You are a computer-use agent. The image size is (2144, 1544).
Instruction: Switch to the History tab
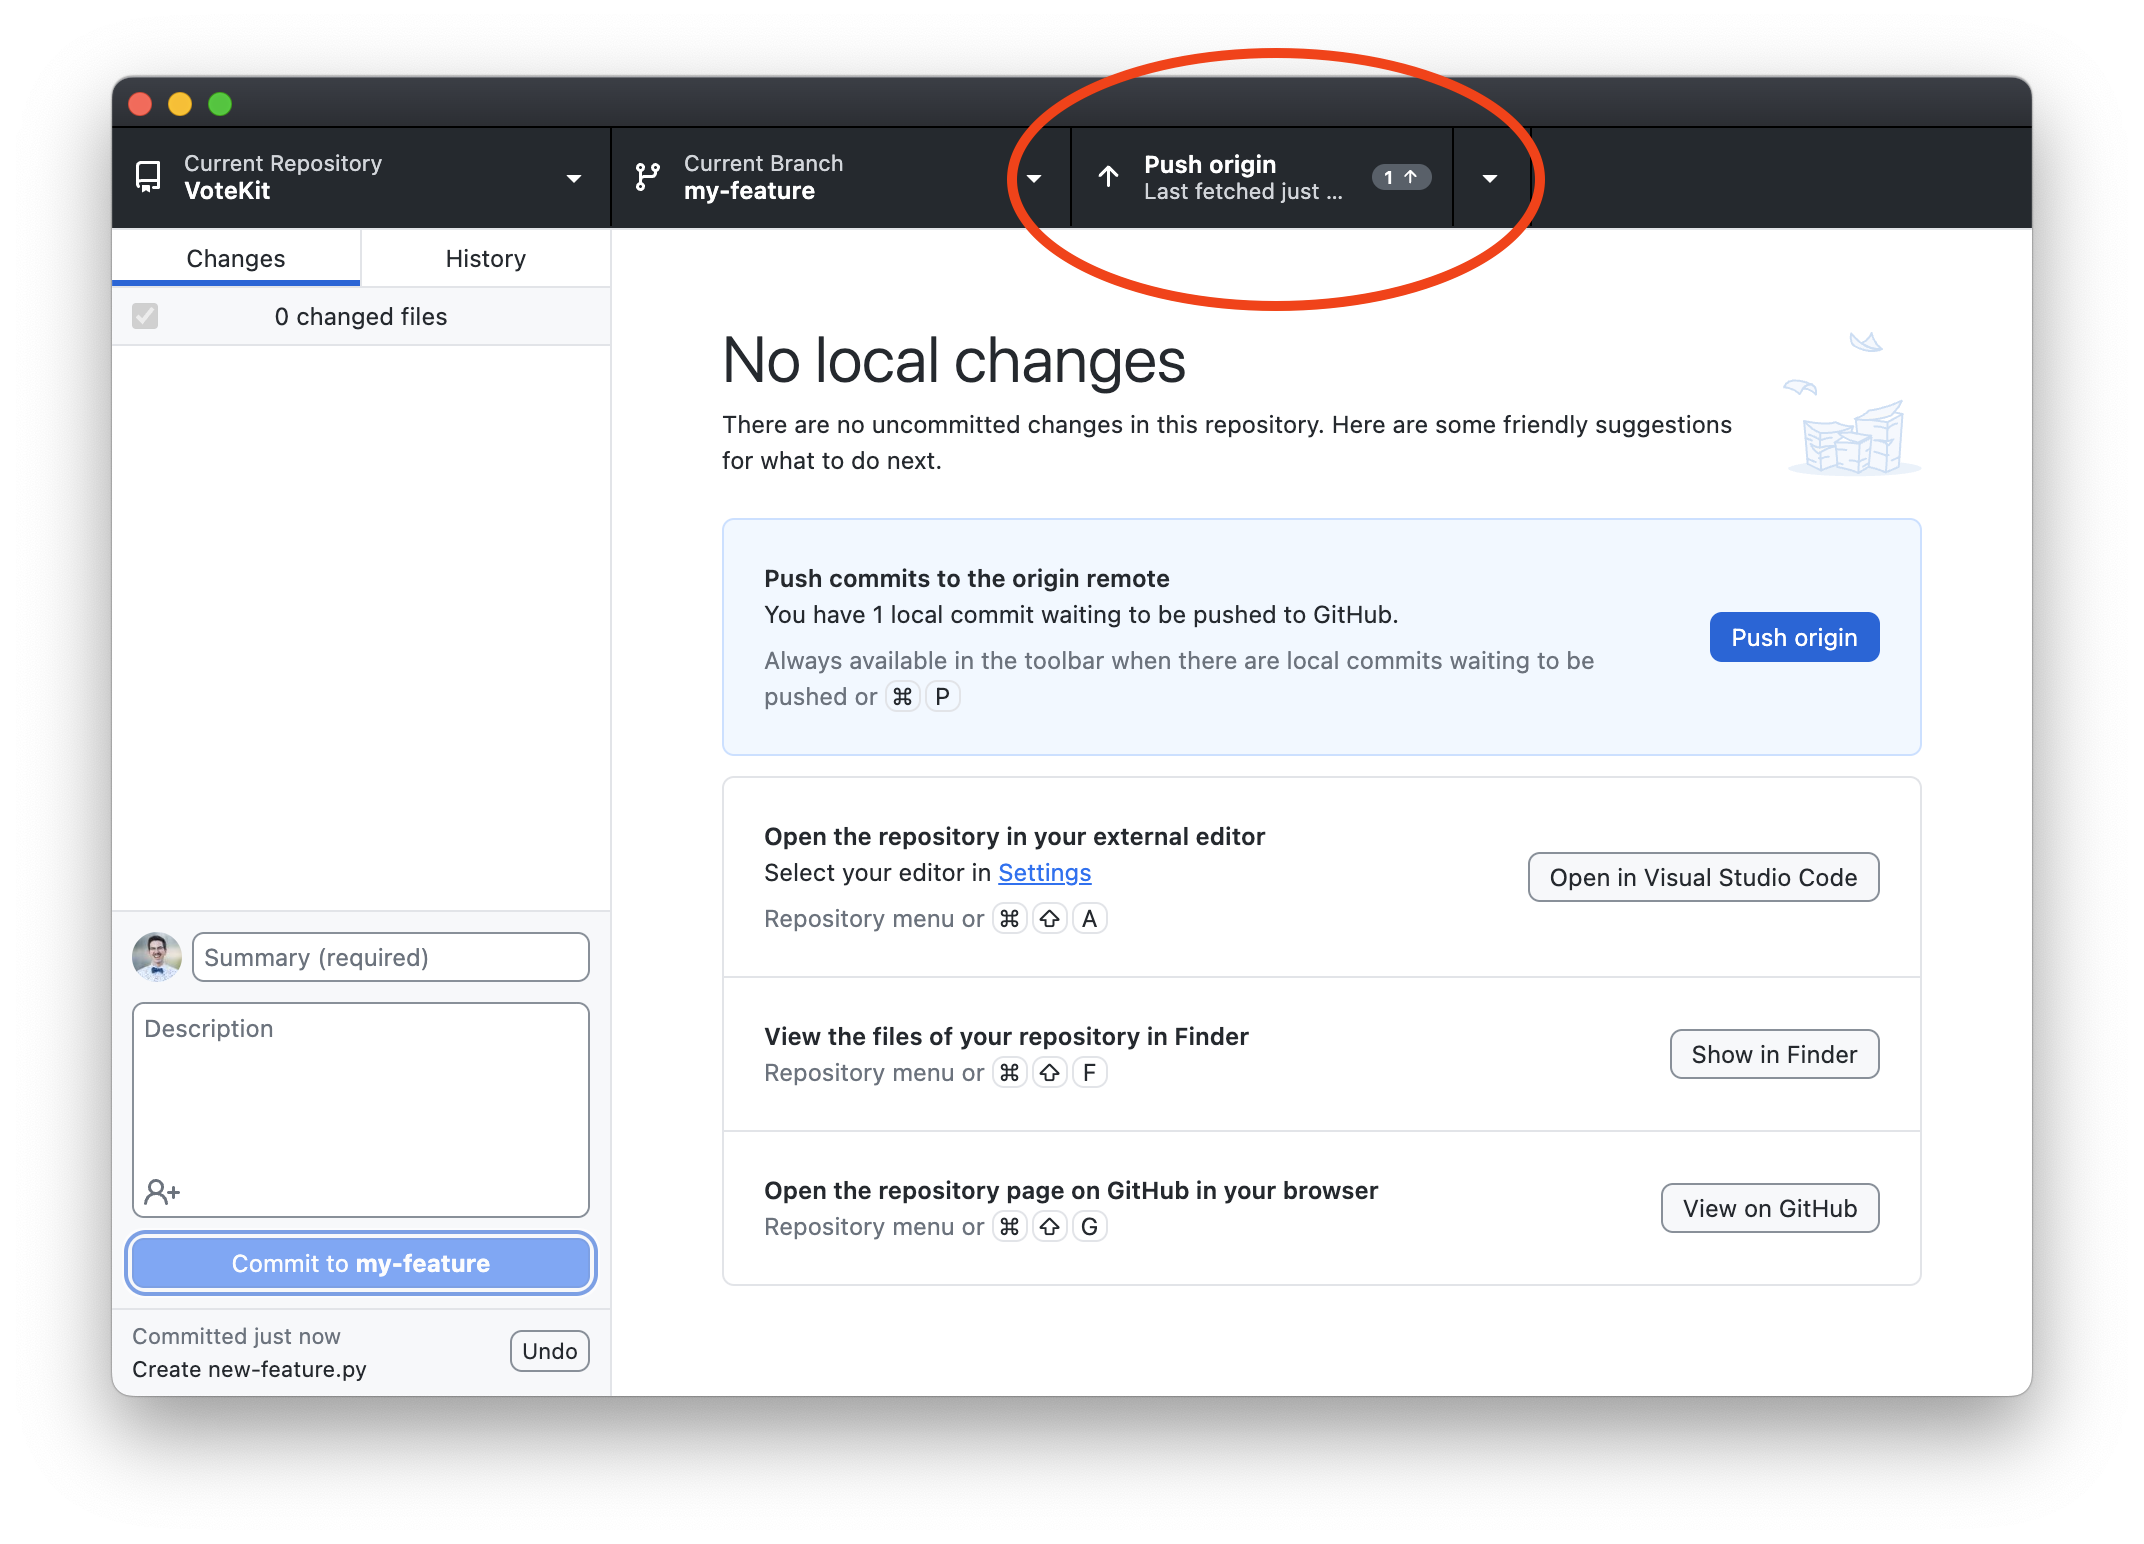point(486,258)
